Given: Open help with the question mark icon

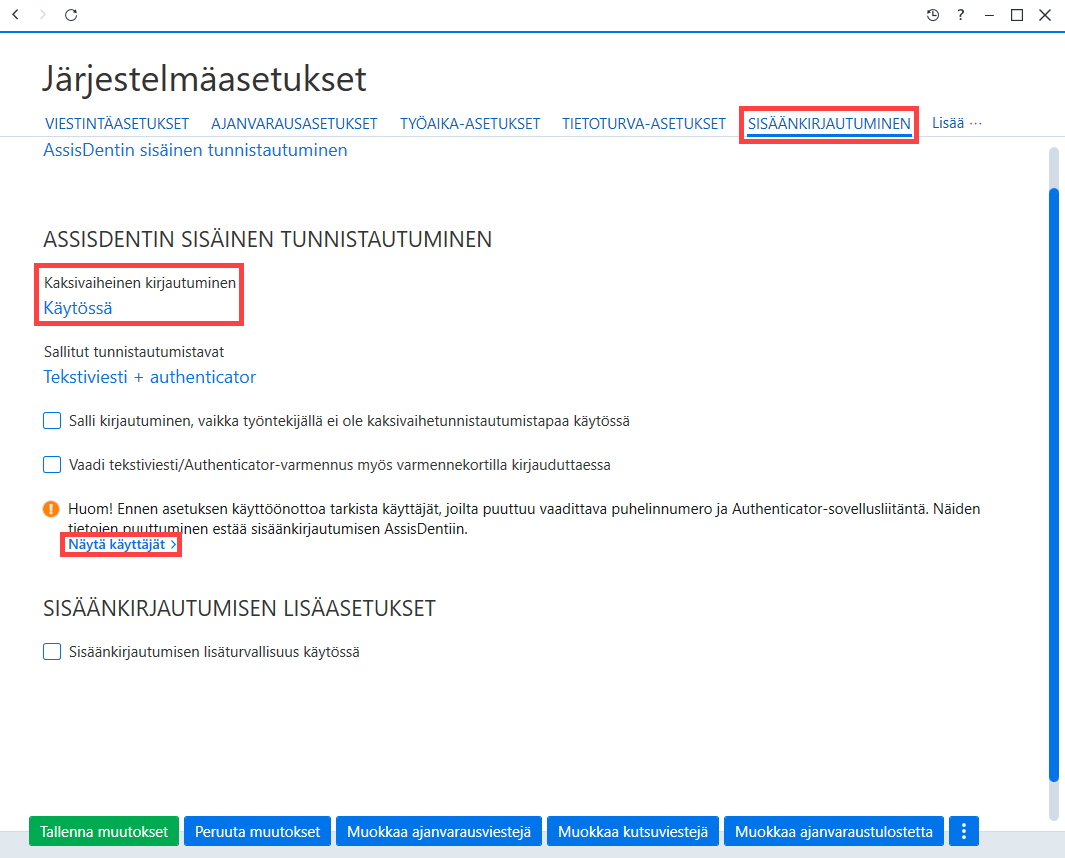Looking at the screenshot, I should pos(960,15).
